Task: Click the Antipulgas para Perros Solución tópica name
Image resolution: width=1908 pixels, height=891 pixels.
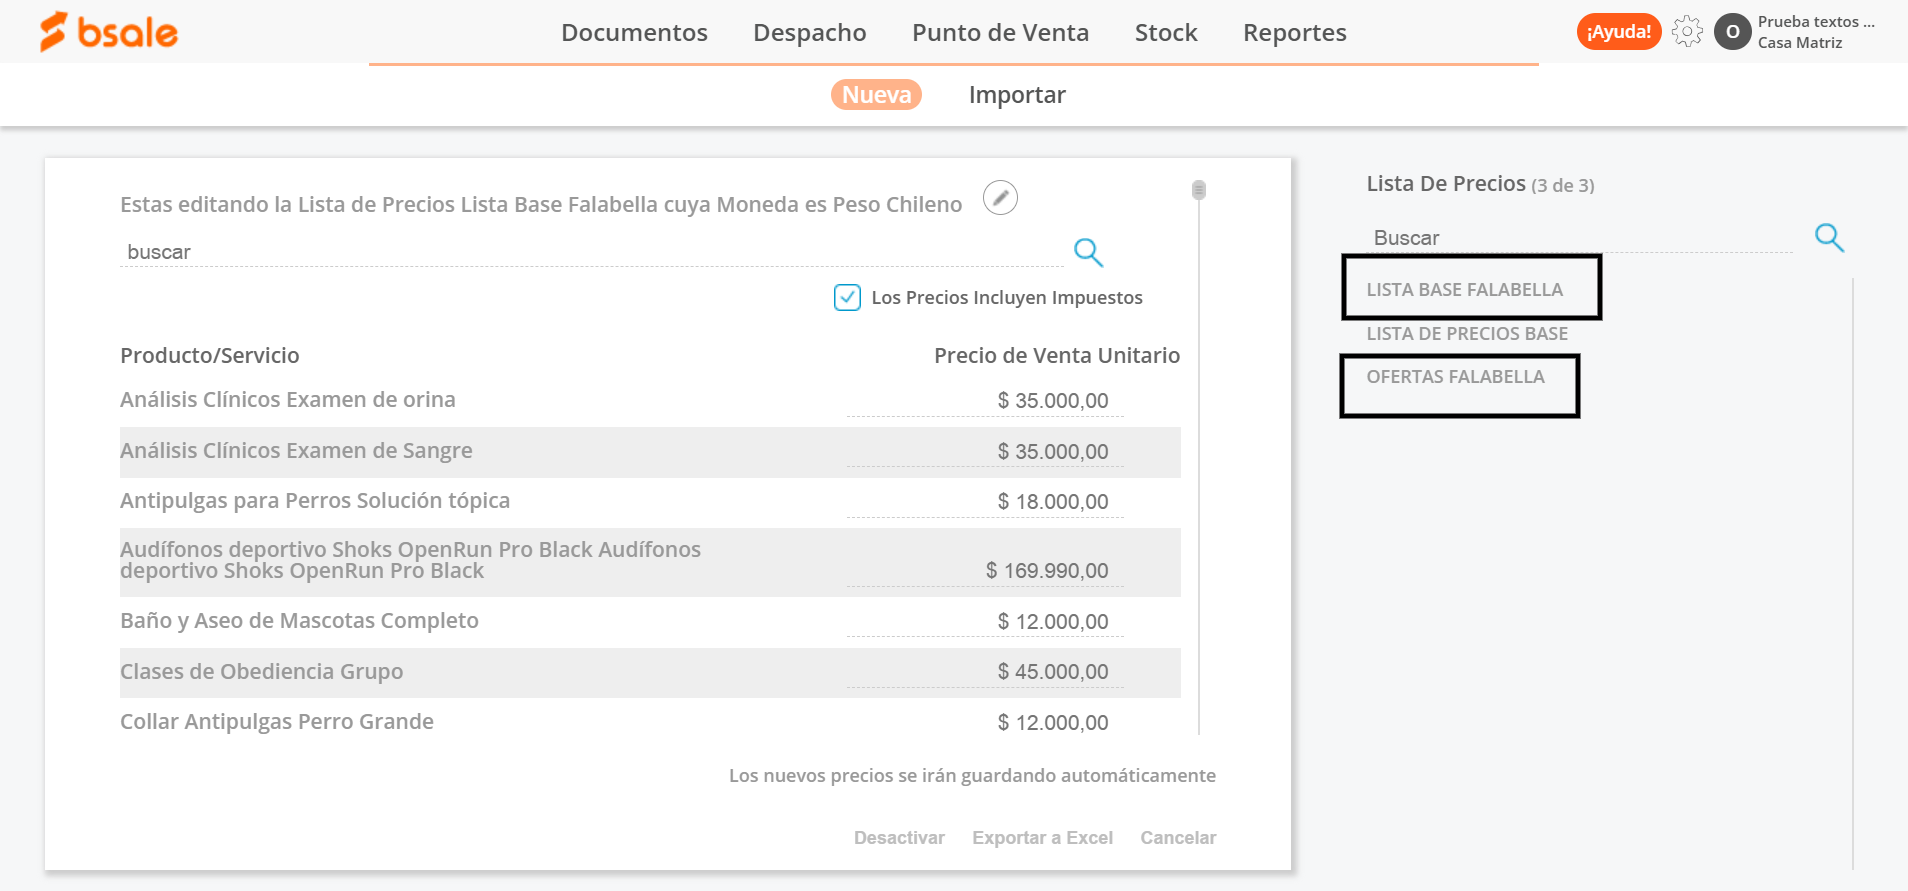Action: click(x=315, y=501)
